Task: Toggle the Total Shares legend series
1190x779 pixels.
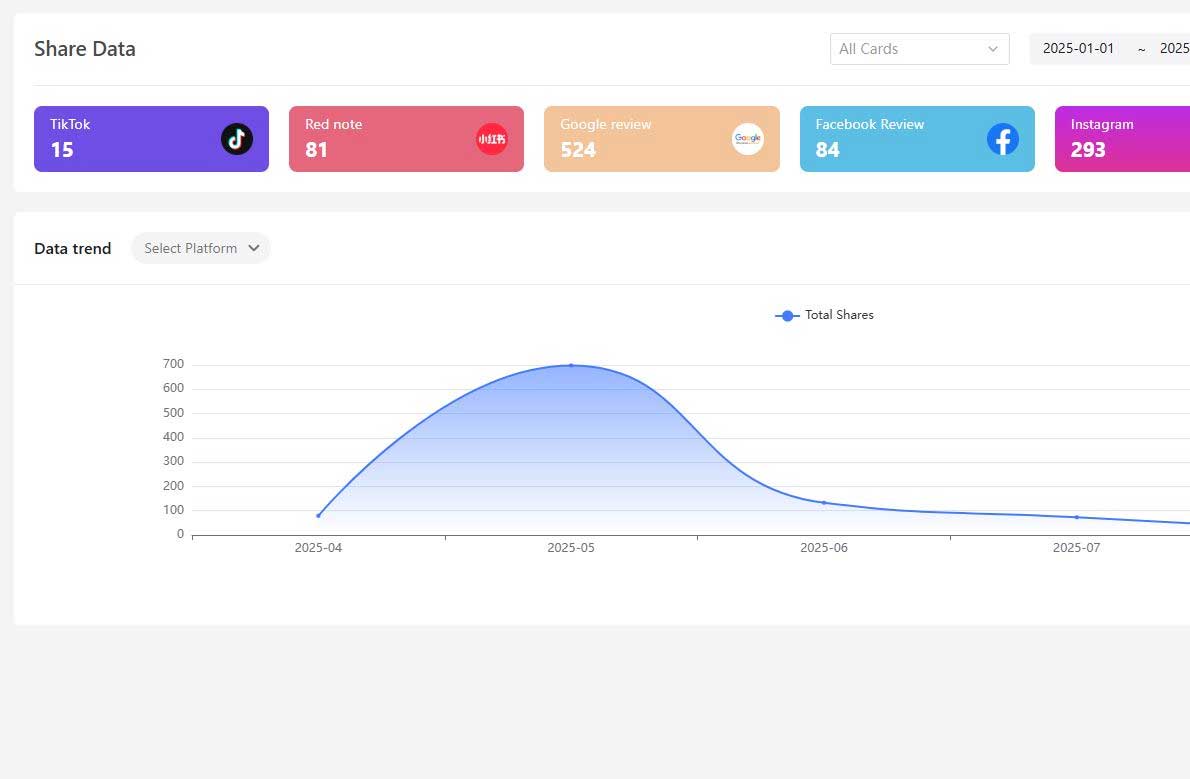Action: click(824, 315)
